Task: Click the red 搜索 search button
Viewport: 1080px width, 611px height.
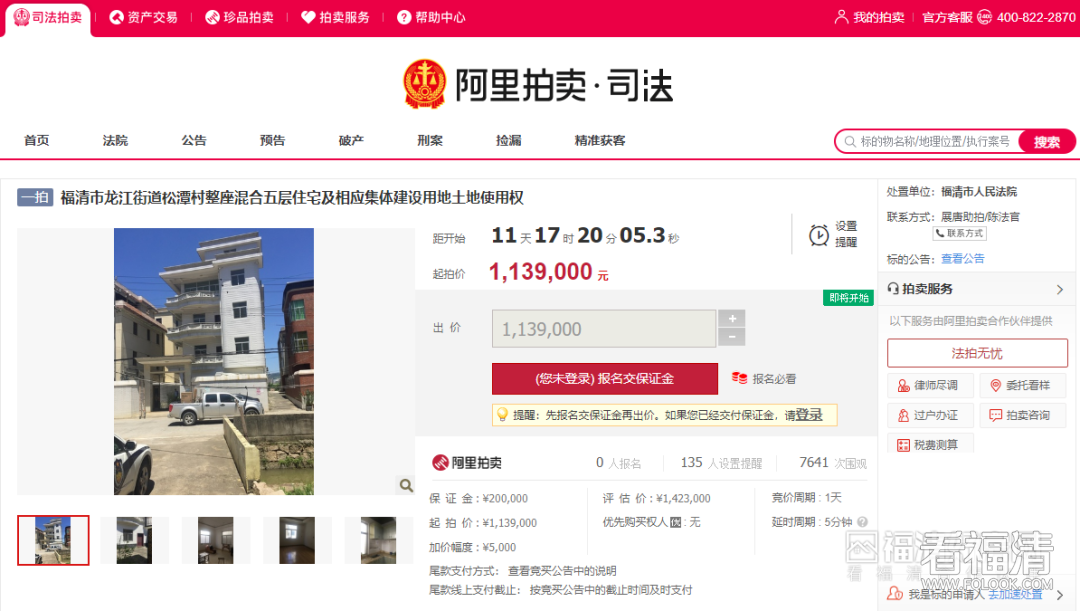Action: pyautogui.click(x=1046, y=141)
